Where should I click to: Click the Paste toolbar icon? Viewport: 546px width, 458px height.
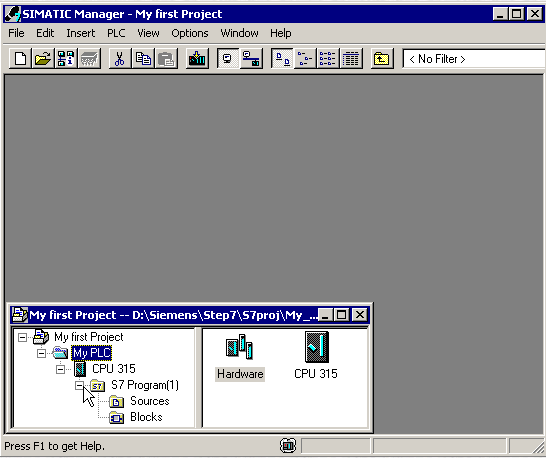click(166, 59)
